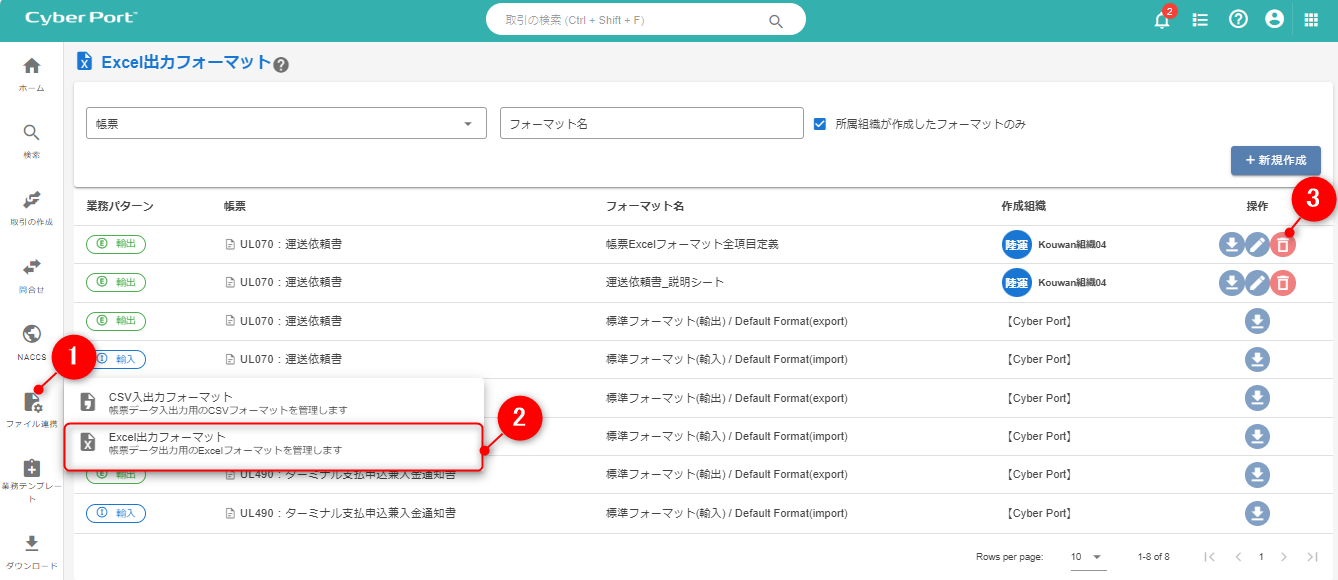Open NACCS globe icon in sidebar
This screenshot has height=580, width=1338.
coord(32,335)
